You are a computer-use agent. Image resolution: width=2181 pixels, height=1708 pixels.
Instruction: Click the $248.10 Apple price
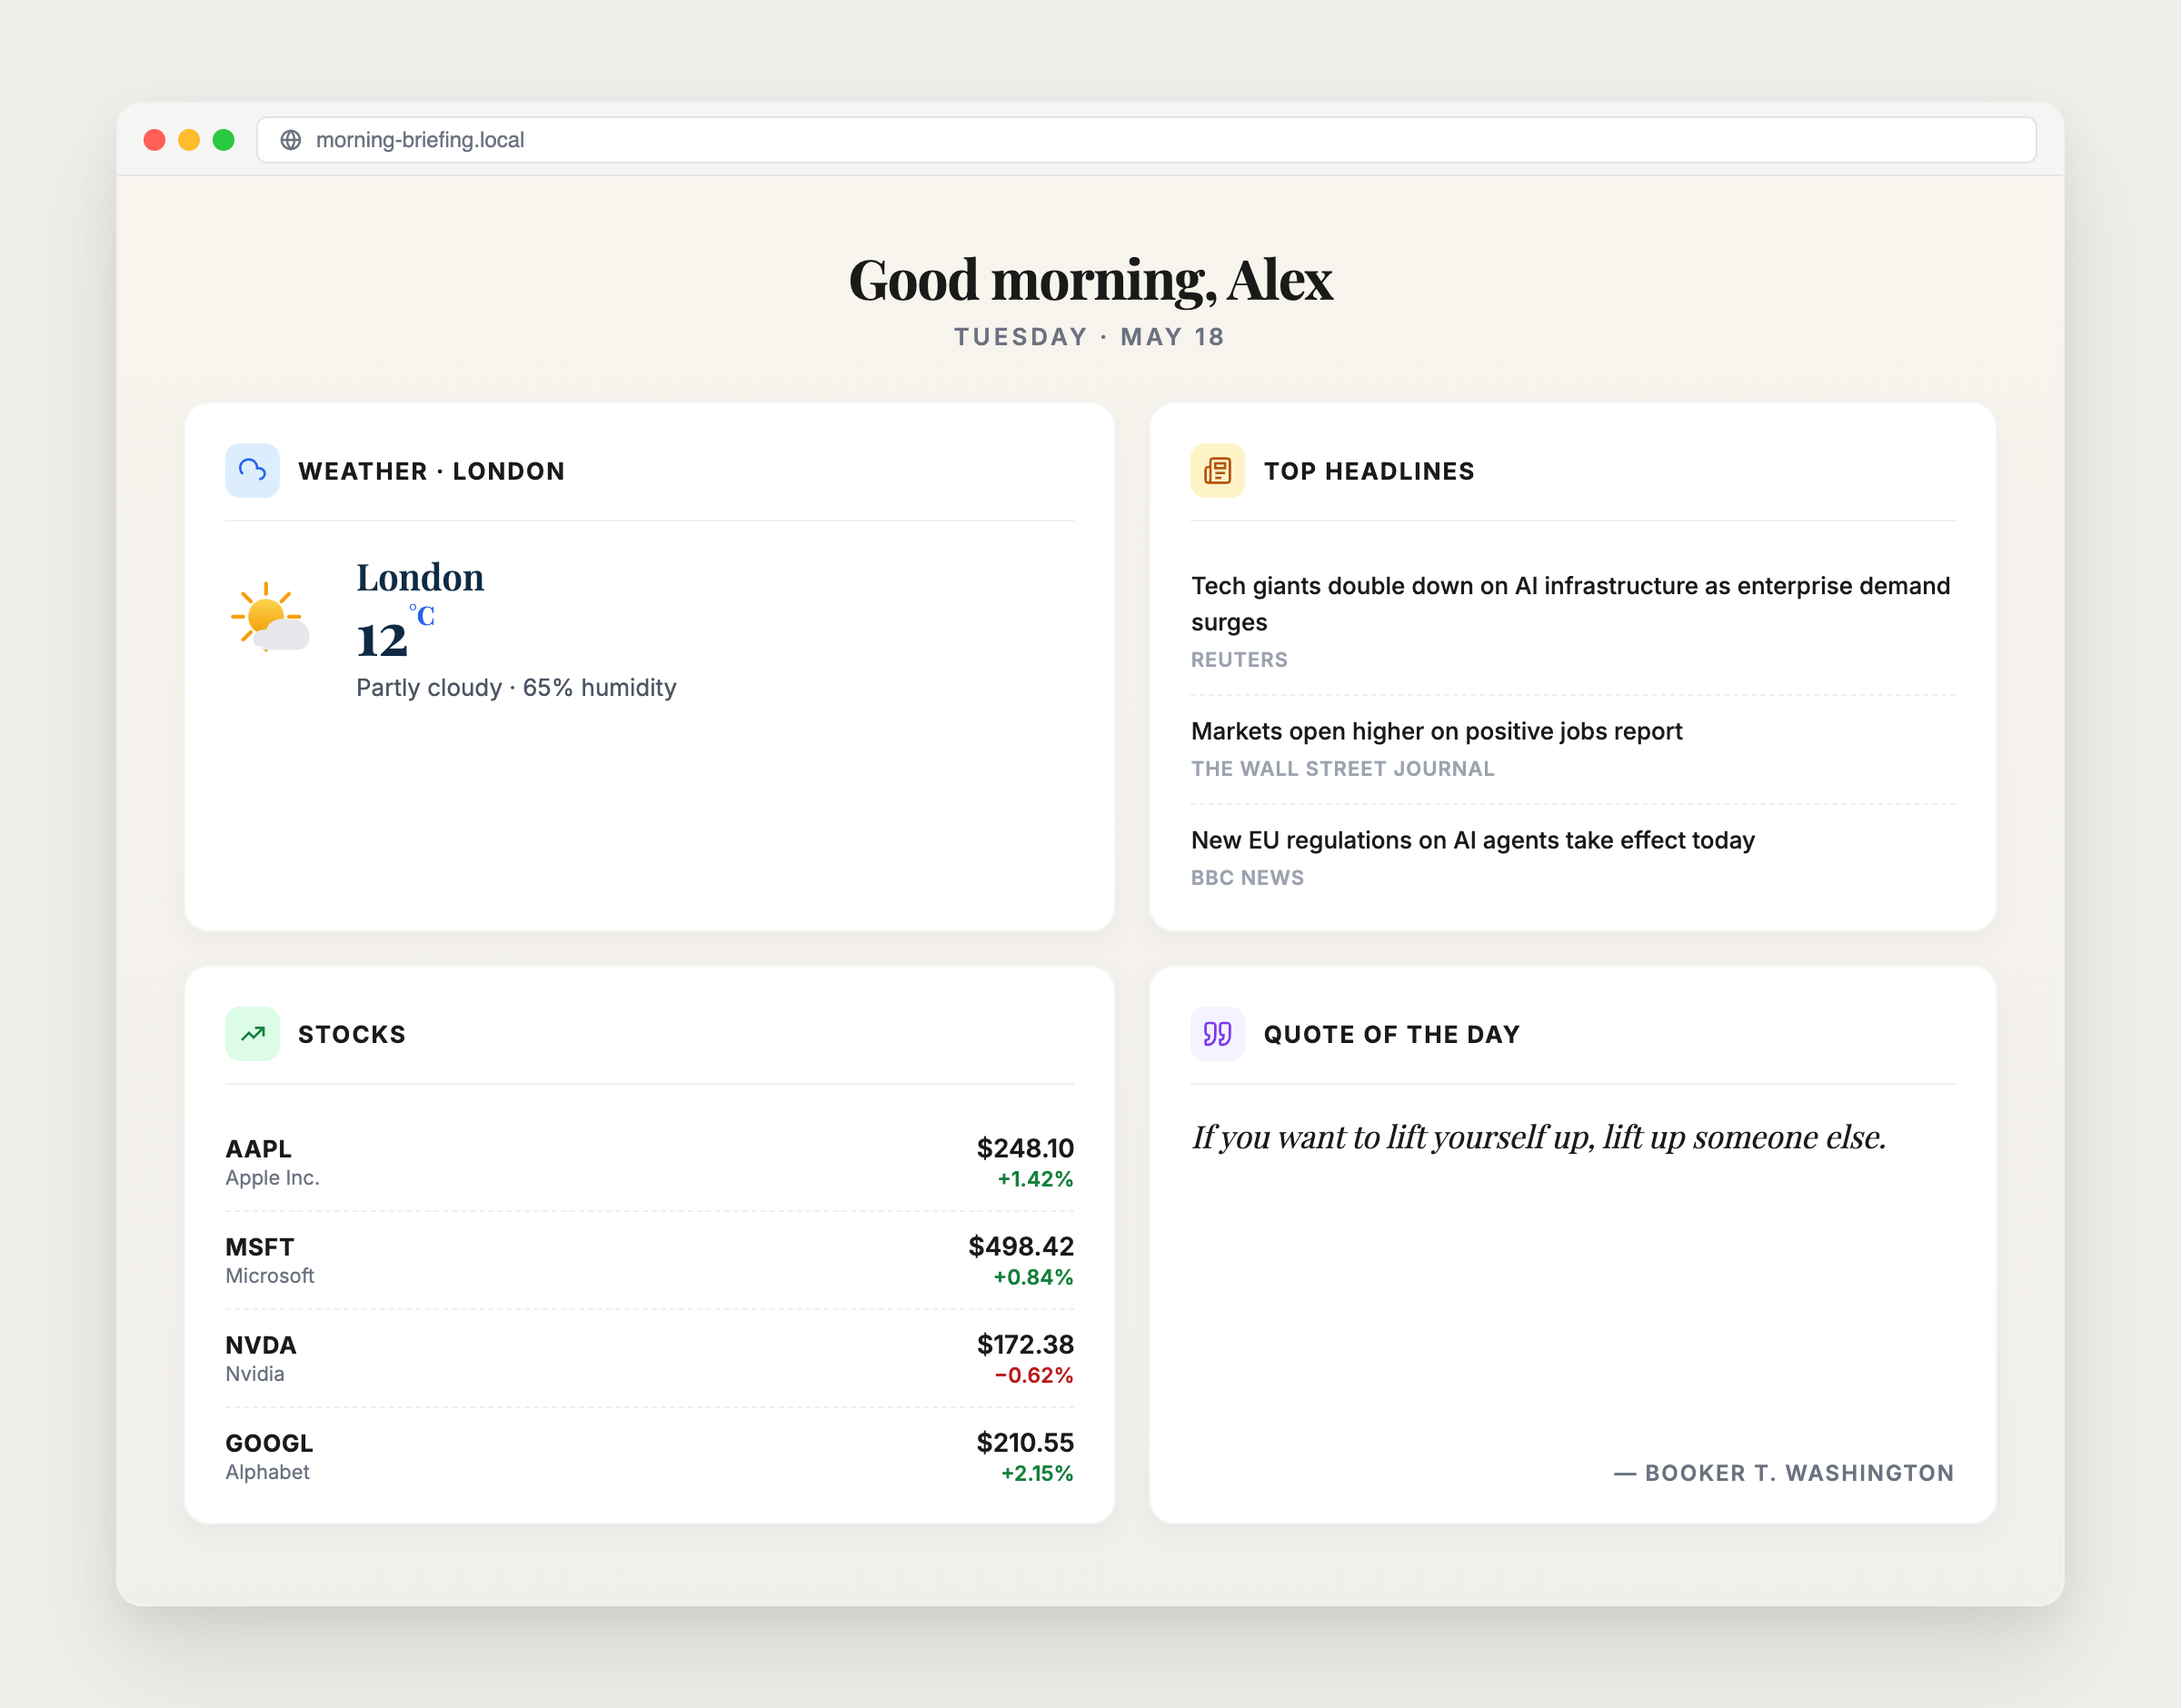[x=1025, y=1148]
